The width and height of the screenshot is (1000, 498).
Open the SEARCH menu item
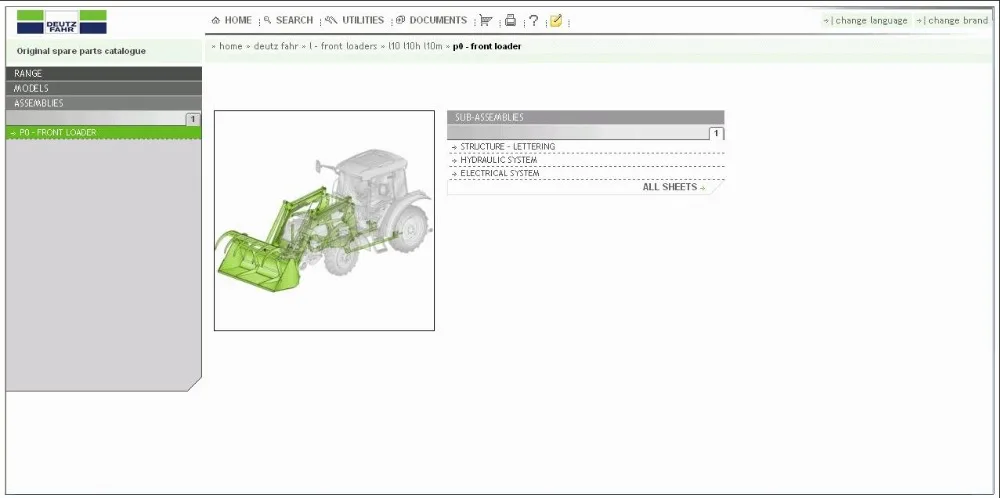coord(288,20)
